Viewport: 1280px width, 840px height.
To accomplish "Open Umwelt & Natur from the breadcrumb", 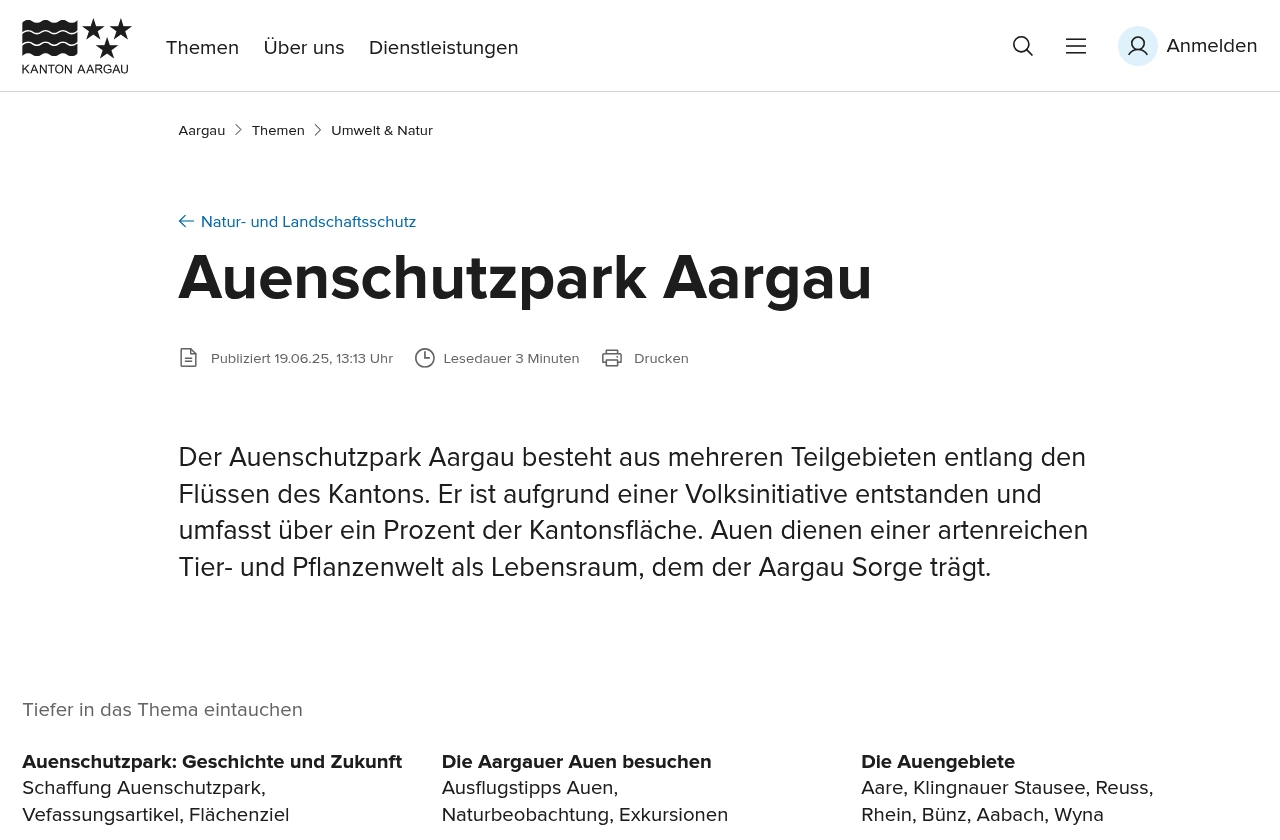I will pos(382,130).
